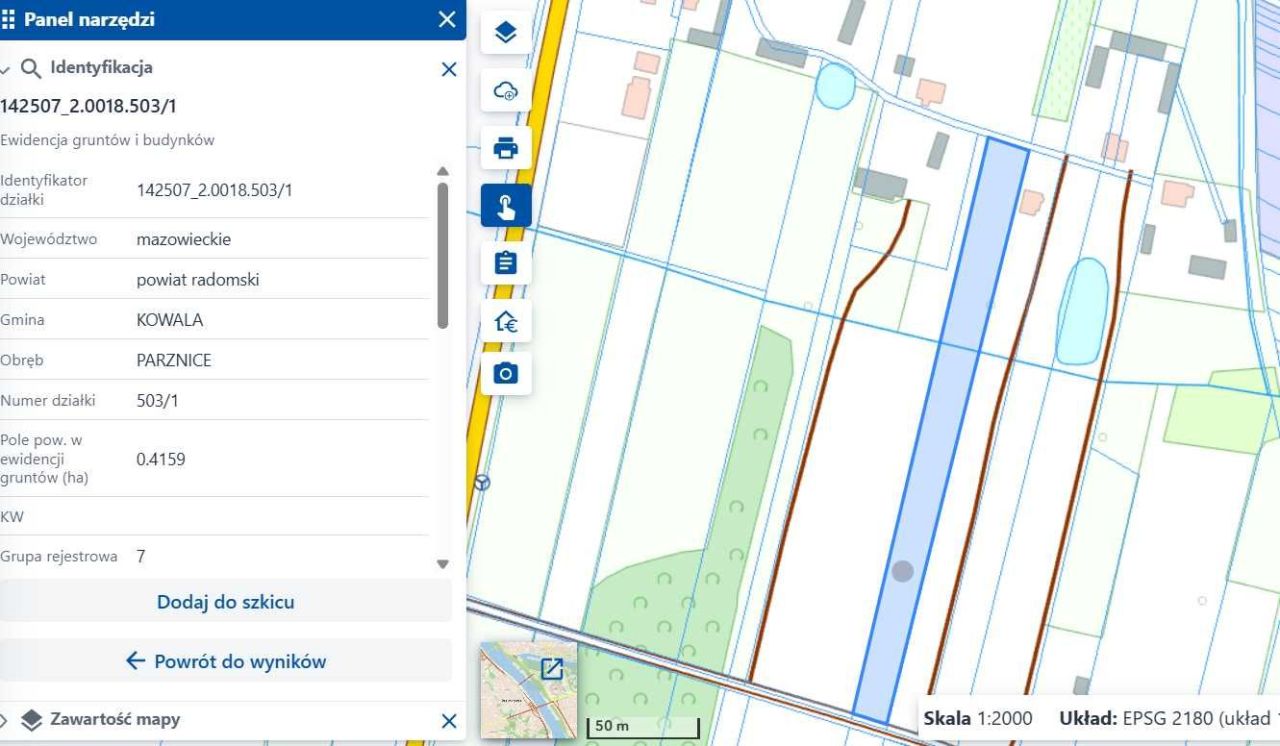
Task: Click the 50 m scale bar
Action: (x=641, y=728)
